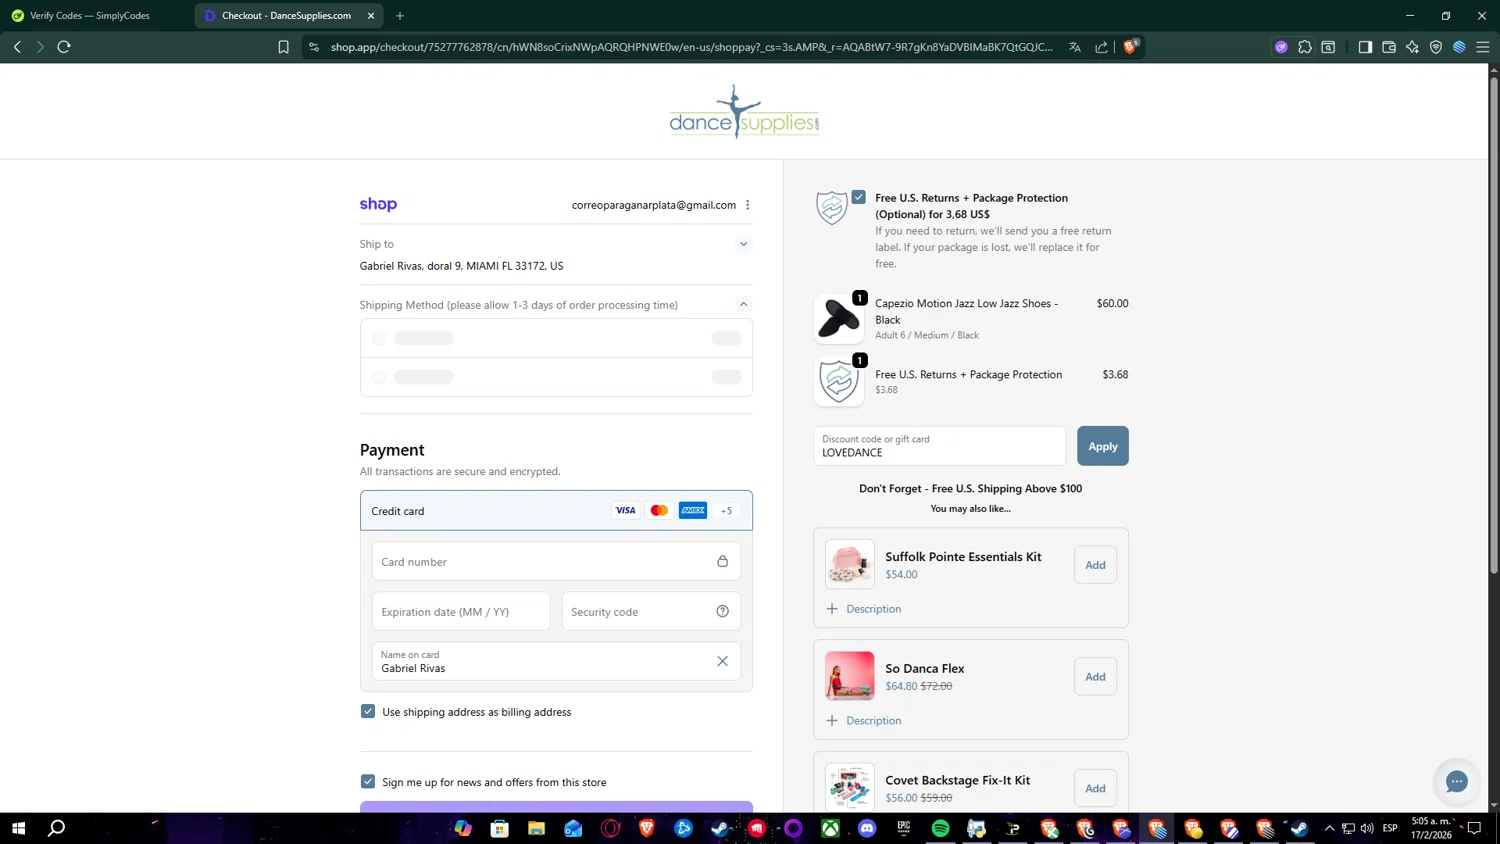Open the live chat bubble

[x=1456, y=782]
